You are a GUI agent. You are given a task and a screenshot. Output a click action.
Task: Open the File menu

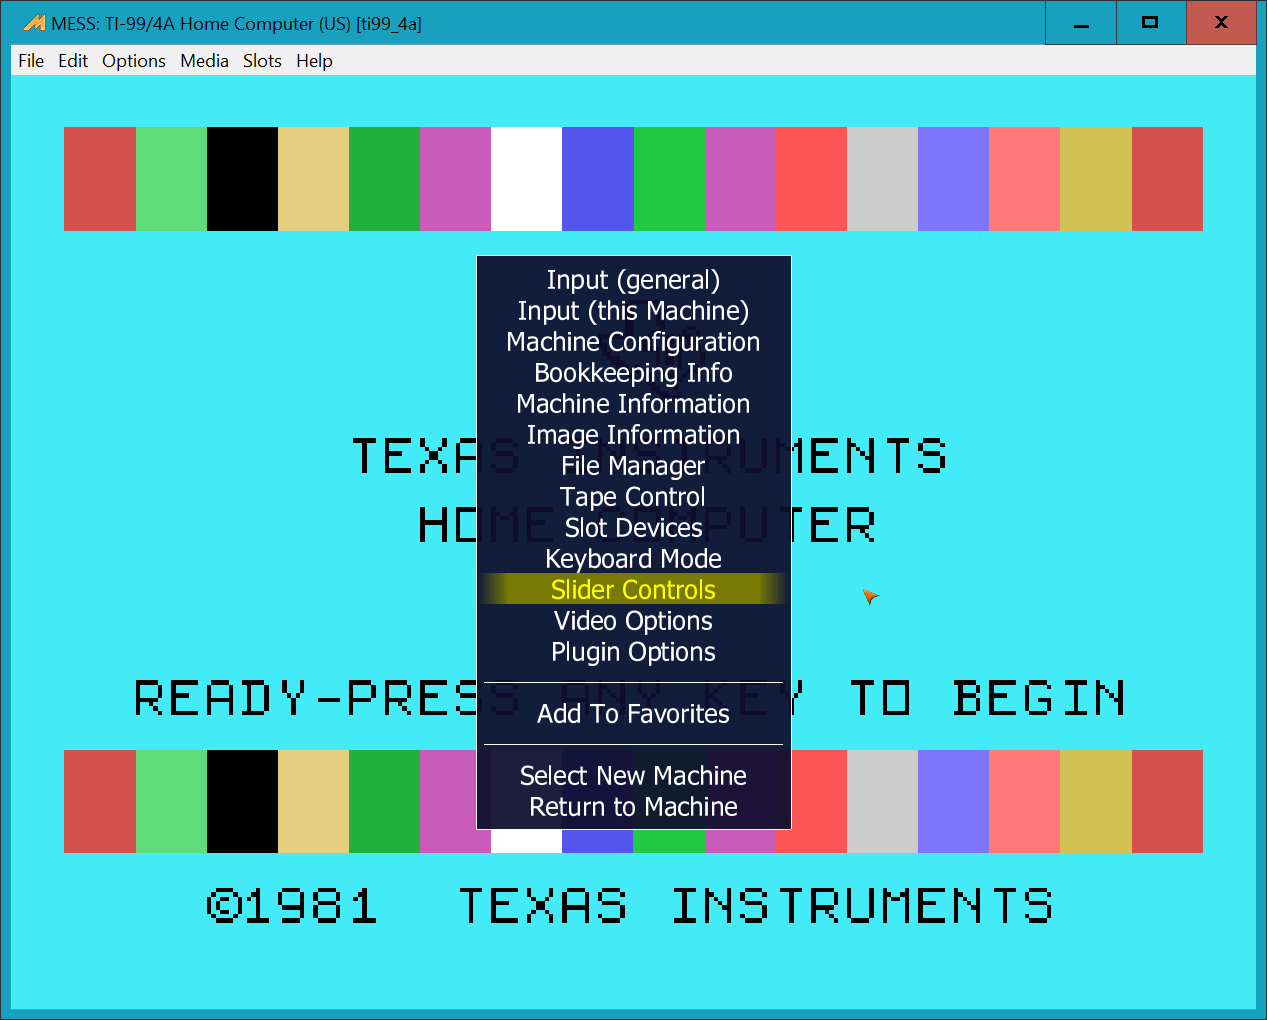click(31, 61)
